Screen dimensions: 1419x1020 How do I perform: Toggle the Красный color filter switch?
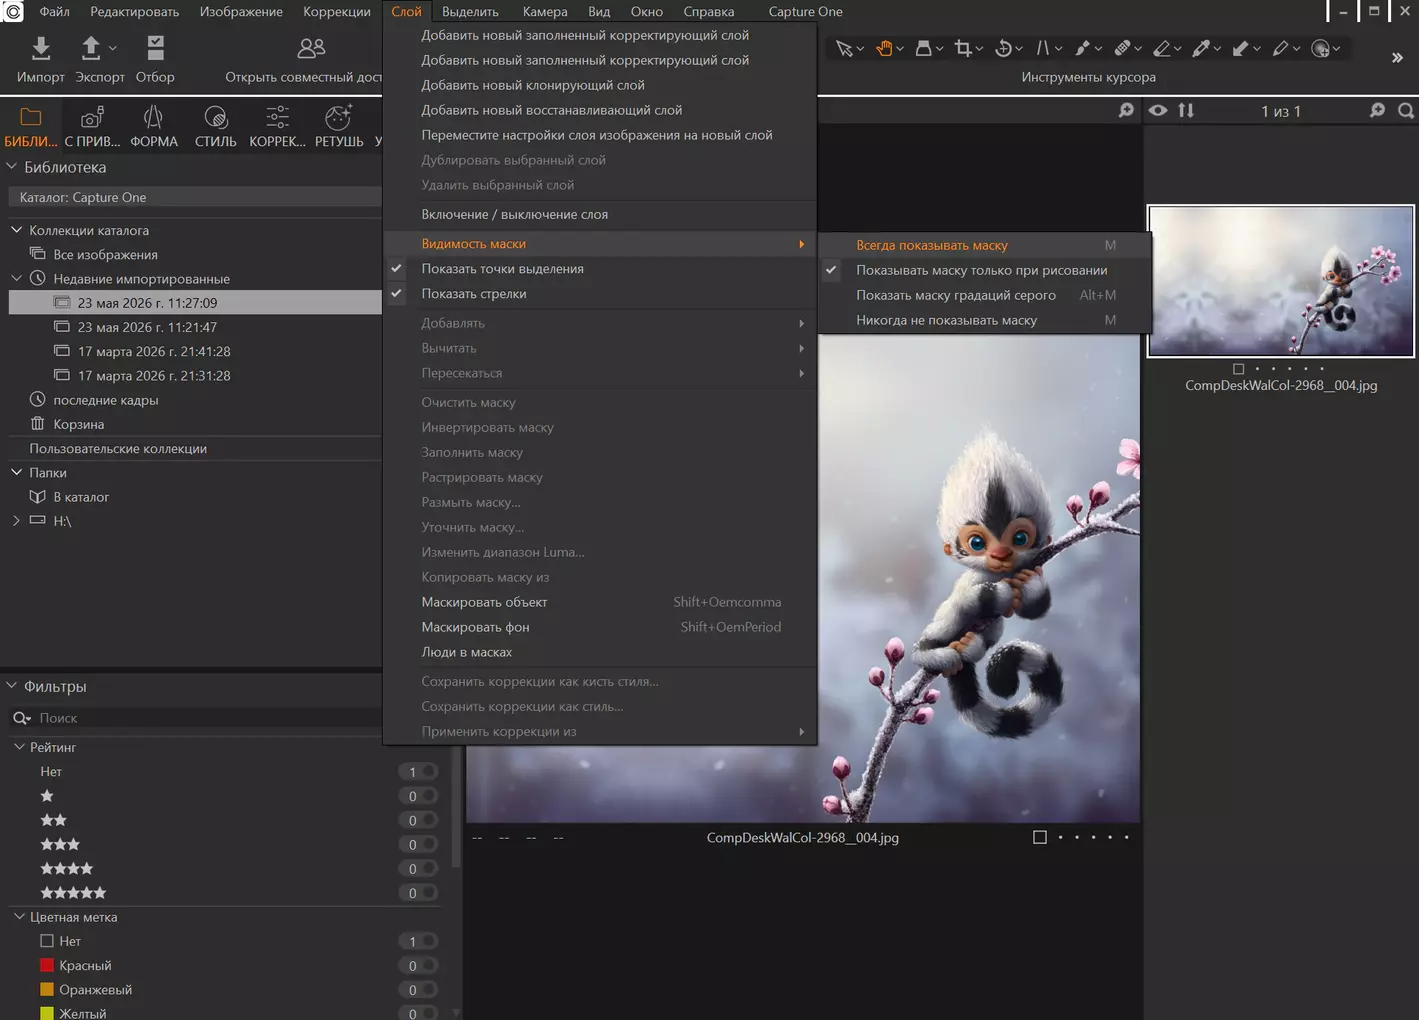(419, 966)
